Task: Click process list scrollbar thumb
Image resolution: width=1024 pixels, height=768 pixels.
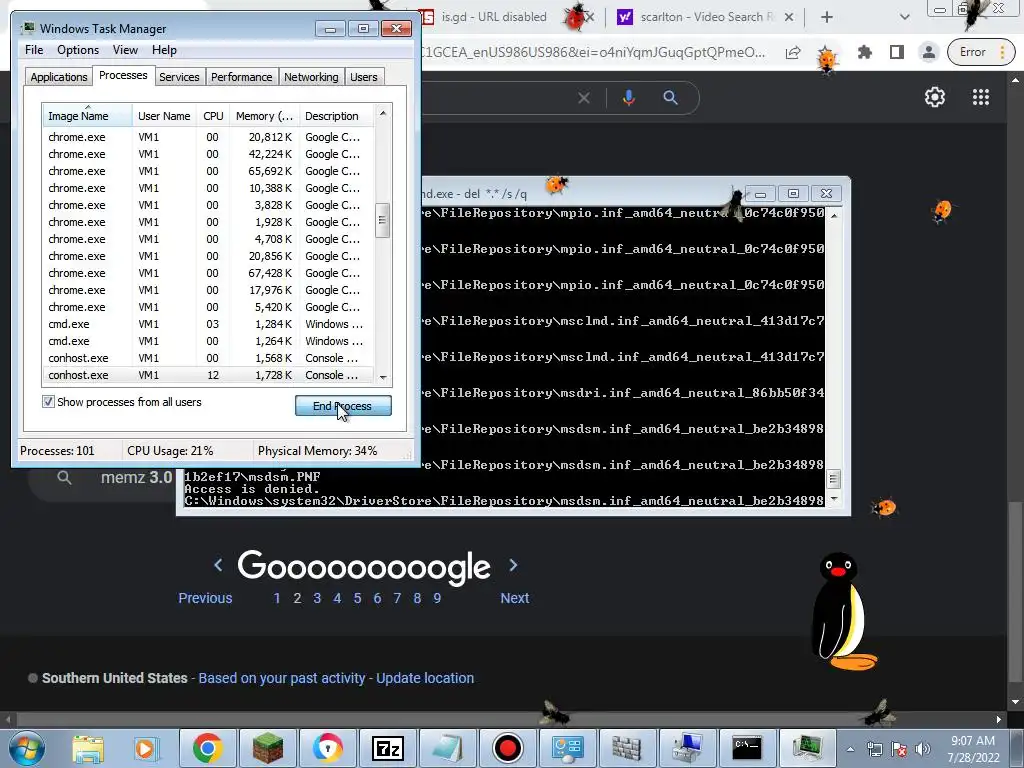Action: pyautogui.click(x=383, y=220)
